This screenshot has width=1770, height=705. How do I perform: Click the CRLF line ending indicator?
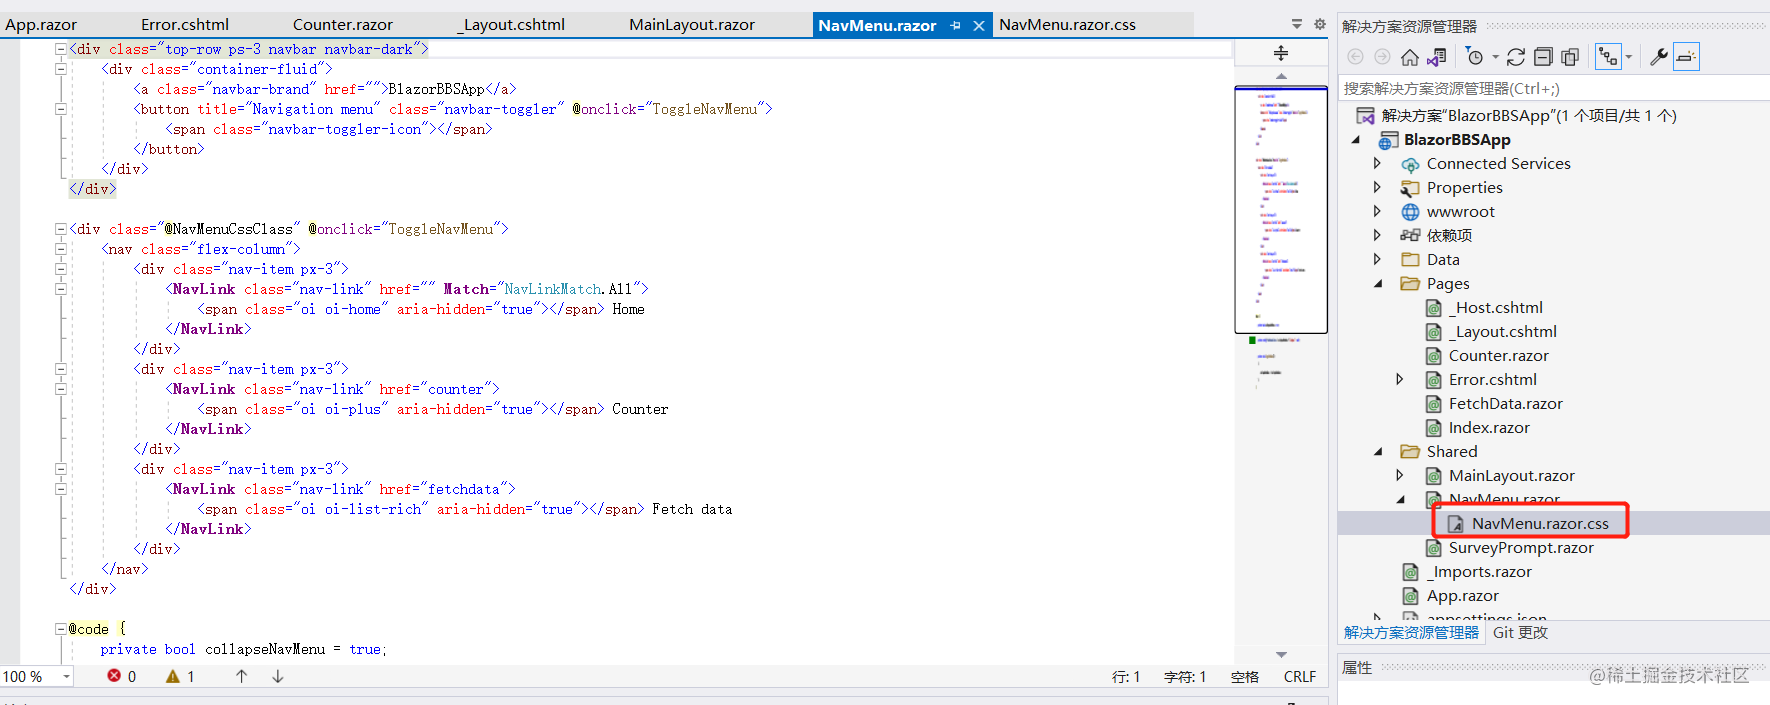pyautogui.click(x=1299, y=677)
